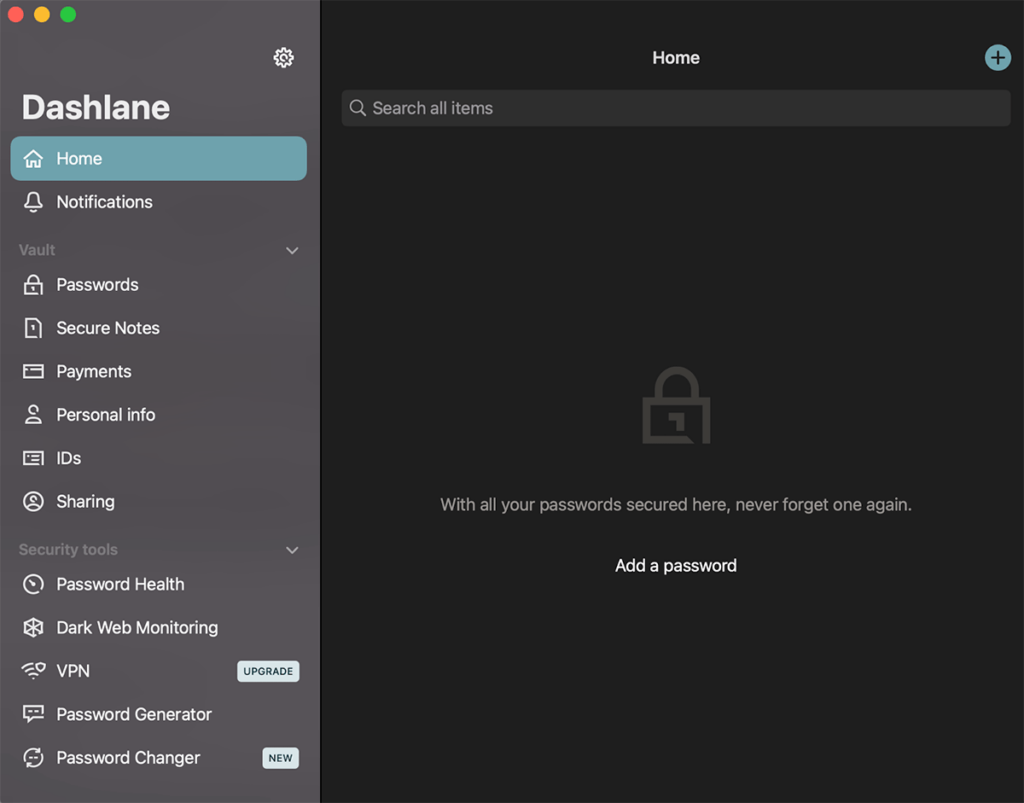Open Password Health label
Image resolution: width=1024 pixels, height=803 pixels.
pyautogui.click(x=120, y=584)
